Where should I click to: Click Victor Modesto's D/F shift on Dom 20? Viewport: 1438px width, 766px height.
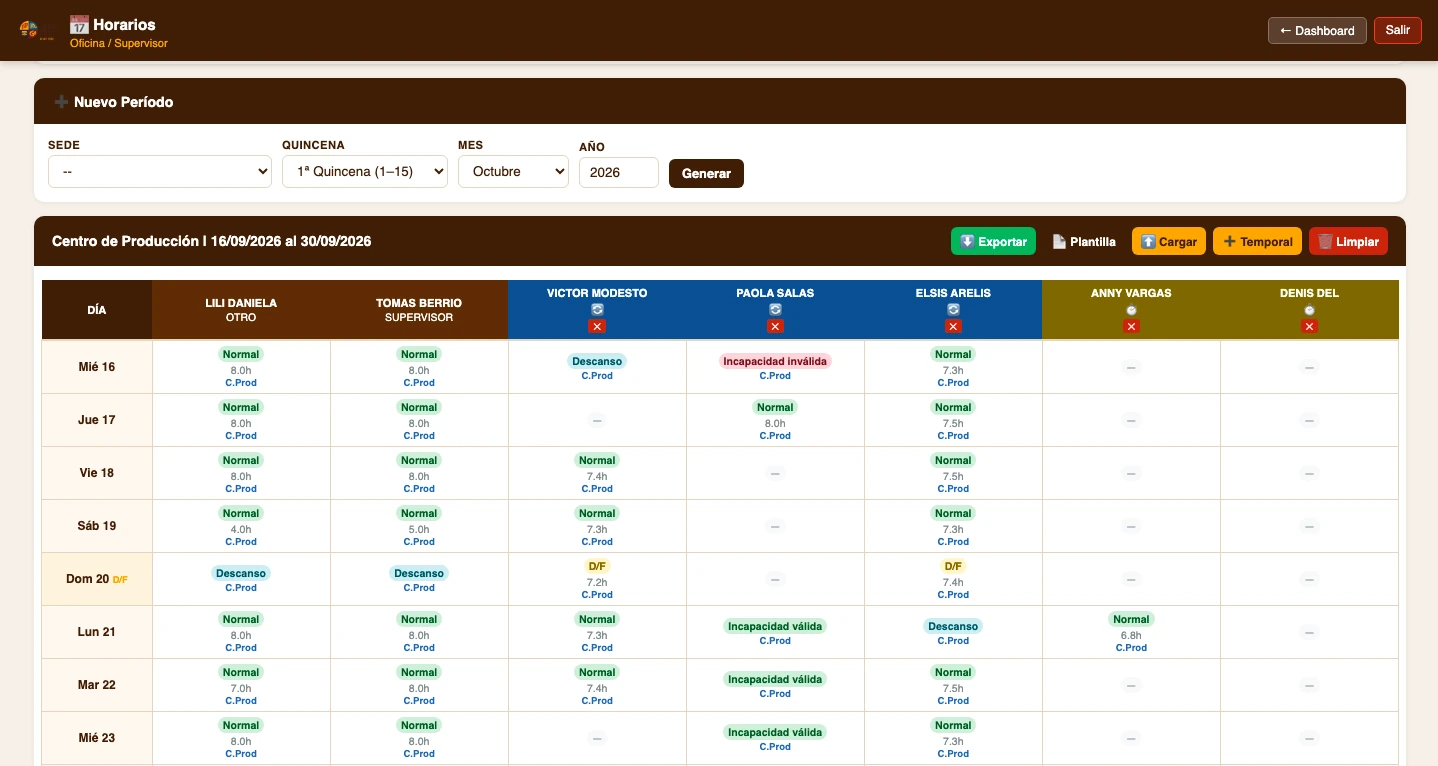[597, 579]
